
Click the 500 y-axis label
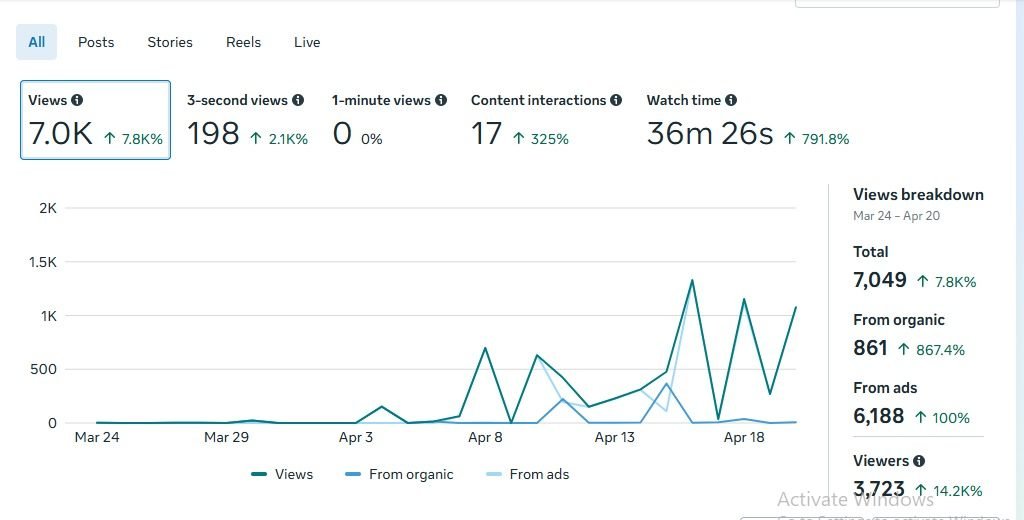[44, 369]
